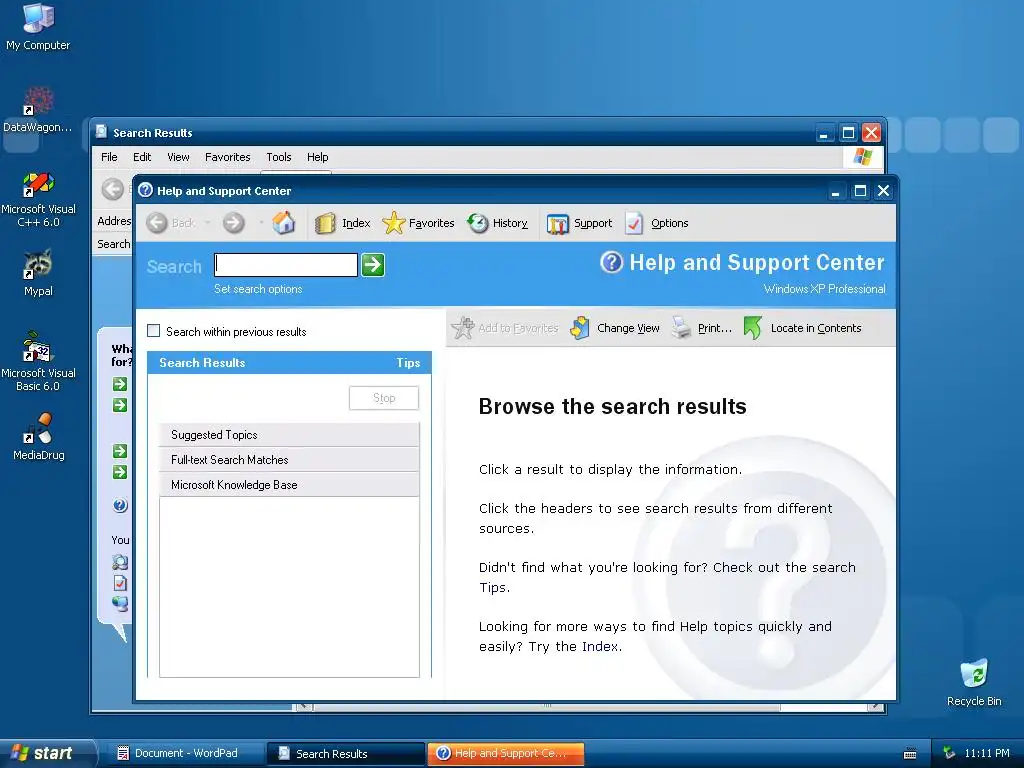Open Favorites menu in Search Results window
This screenshot has width=1024, height=768.
pos(227,157)
